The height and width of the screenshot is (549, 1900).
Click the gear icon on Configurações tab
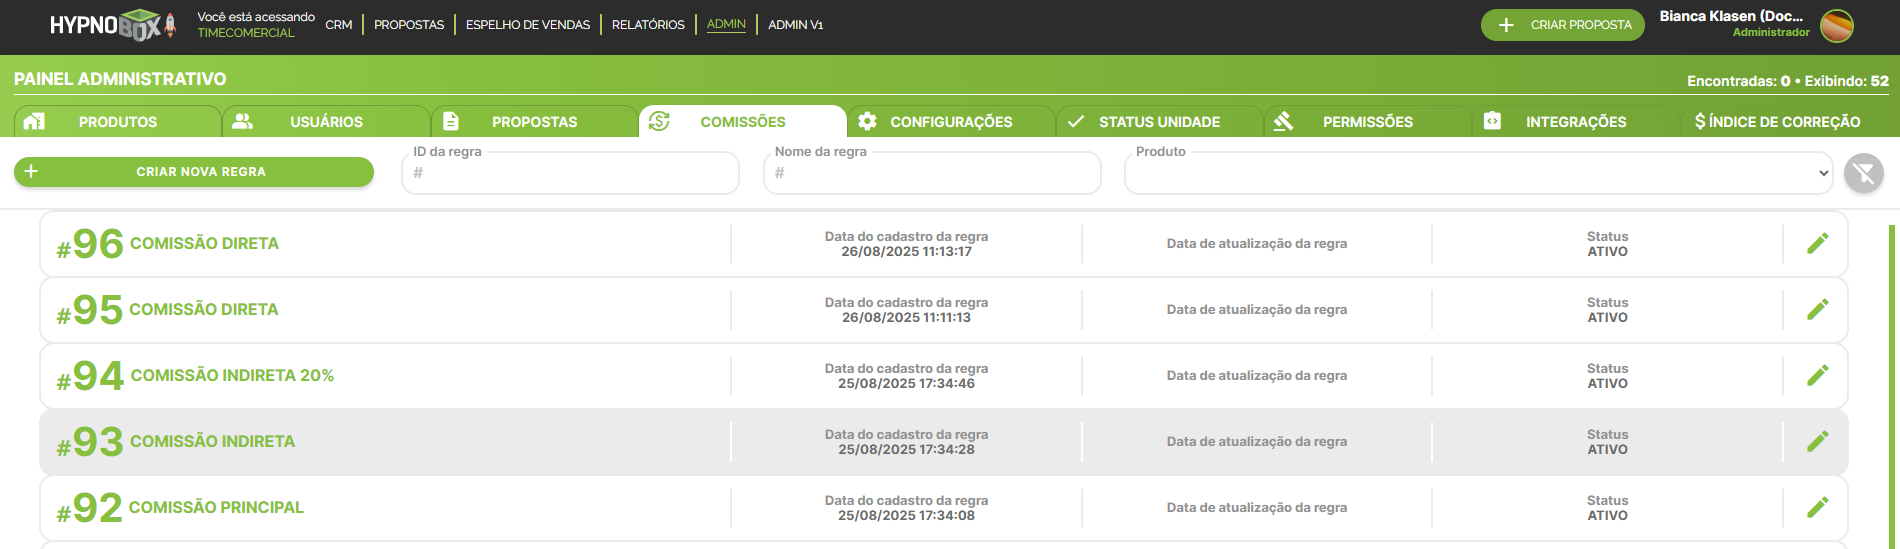(867, 121)
